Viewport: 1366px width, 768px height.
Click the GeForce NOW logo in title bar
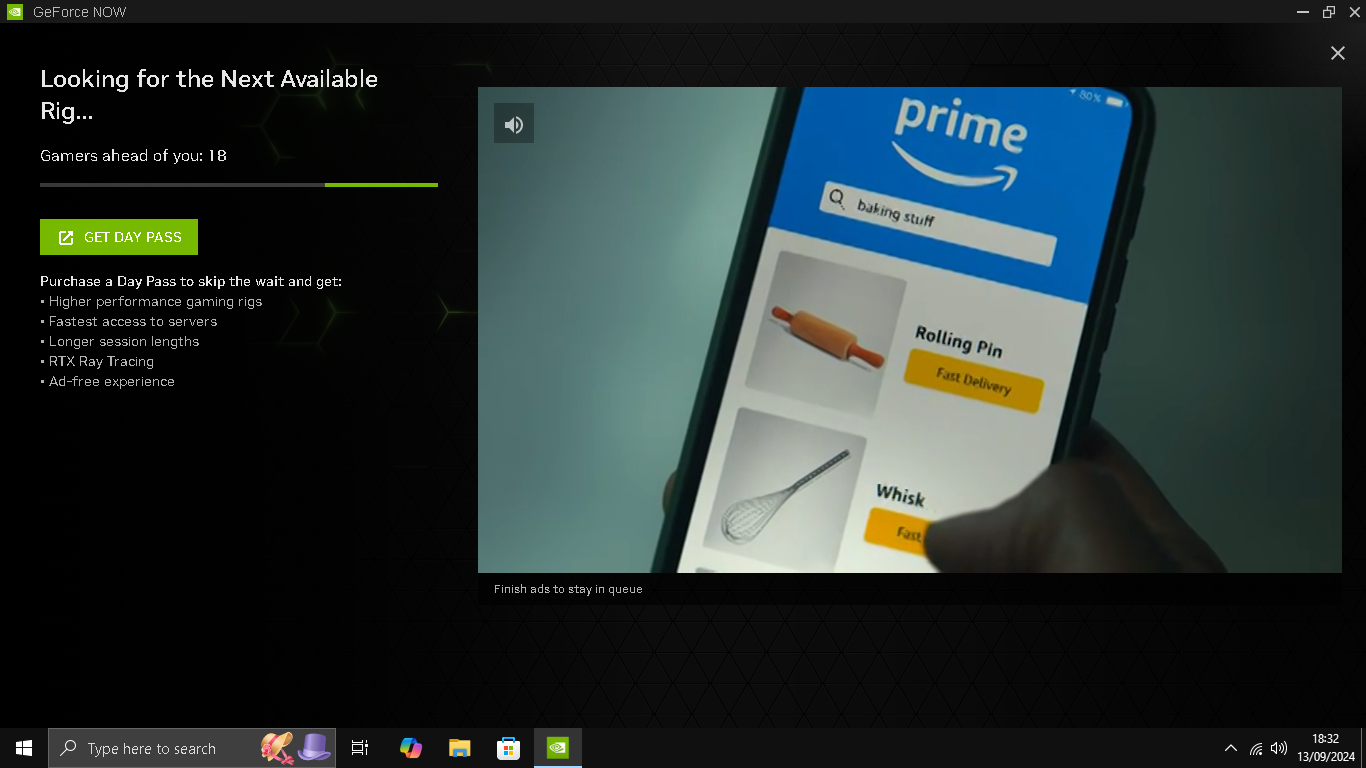[x=15, y=12]
